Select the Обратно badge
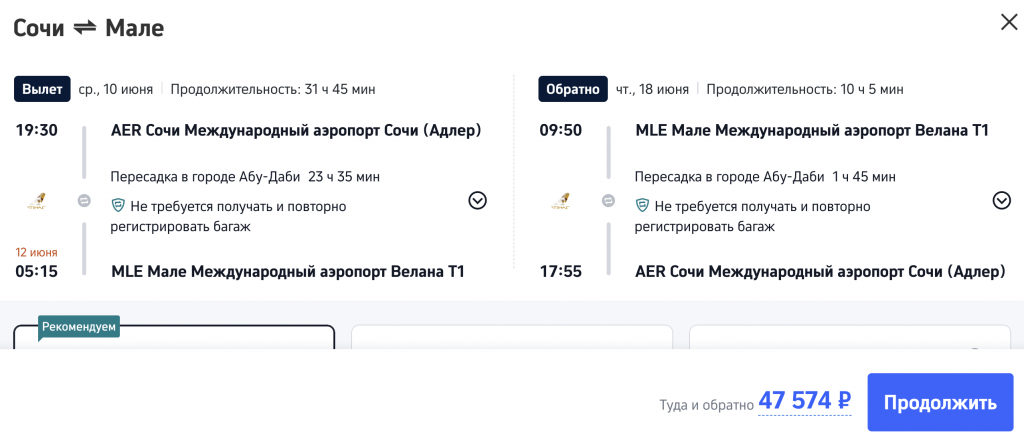The width and height of the screenshot is (1024, 439). click(572, 89)
